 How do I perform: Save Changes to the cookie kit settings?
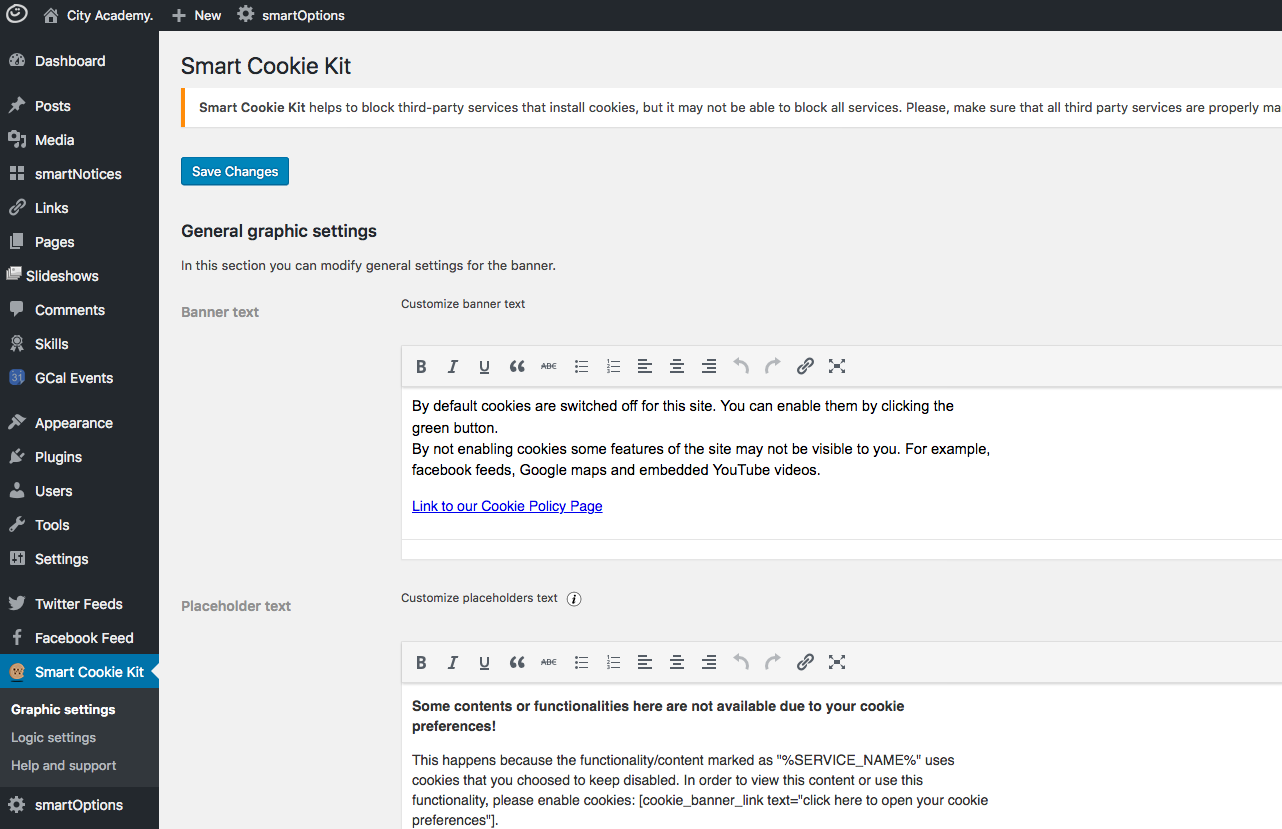tap(235, 172)
